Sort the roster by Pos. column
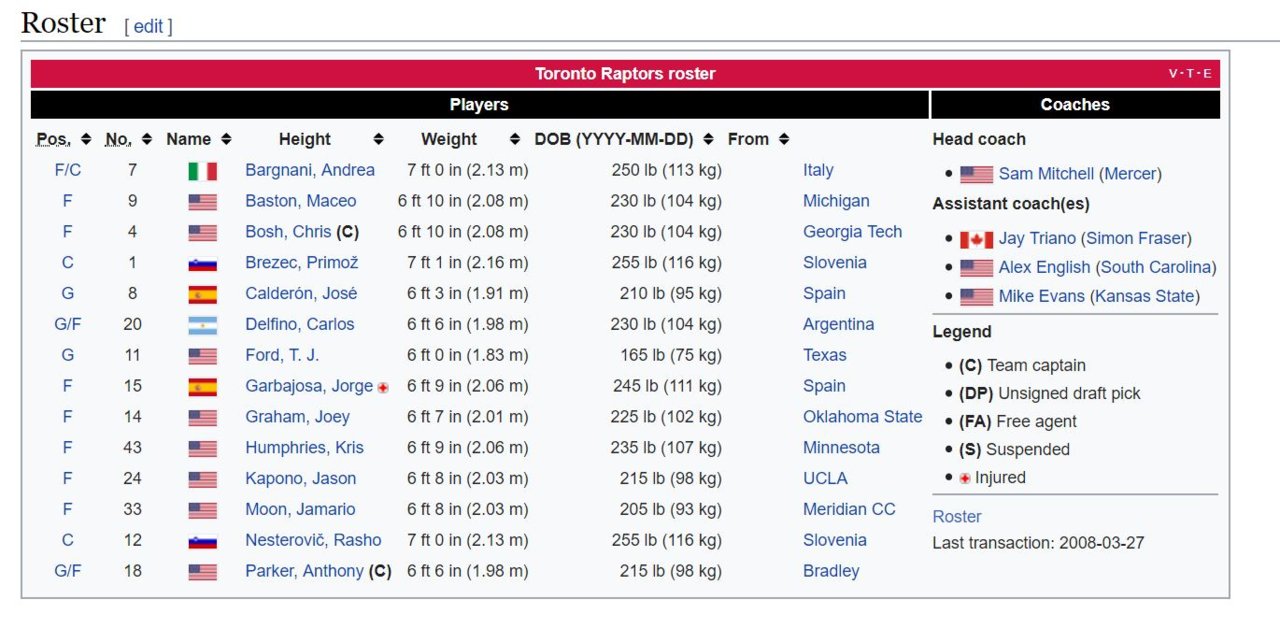 click(86, 139)
